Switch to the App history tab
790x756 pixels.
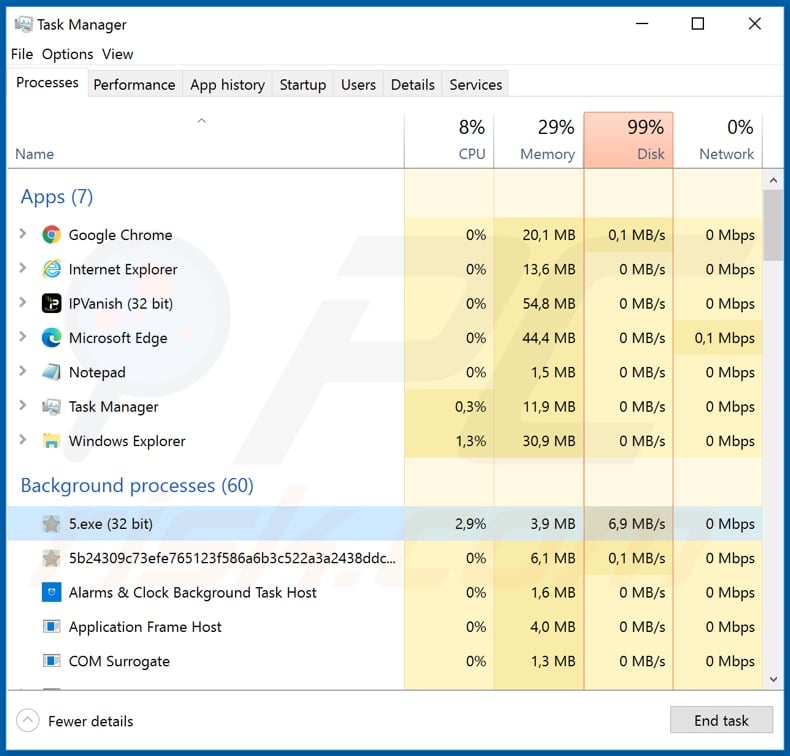pyautogui.click(x=227, y=84)
